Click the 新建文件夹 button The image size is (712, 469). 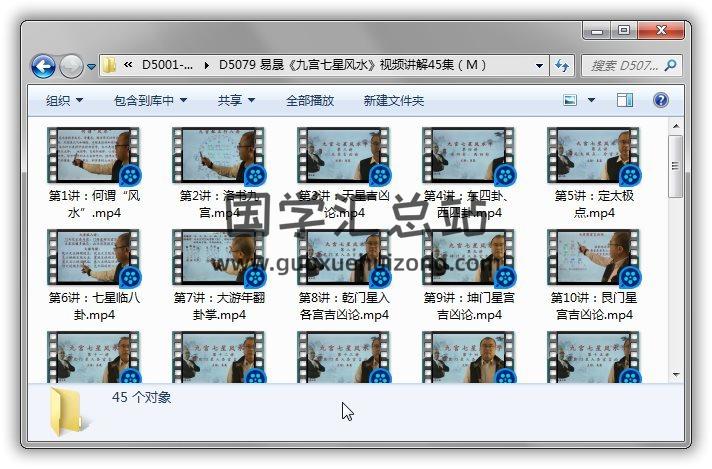pyautogui.click(x=393, y=101)
